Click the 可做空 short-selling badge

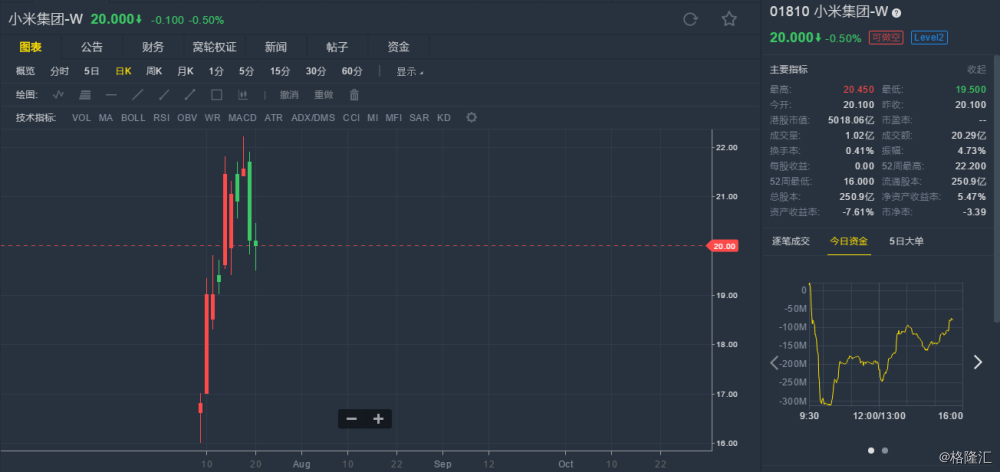886,38
